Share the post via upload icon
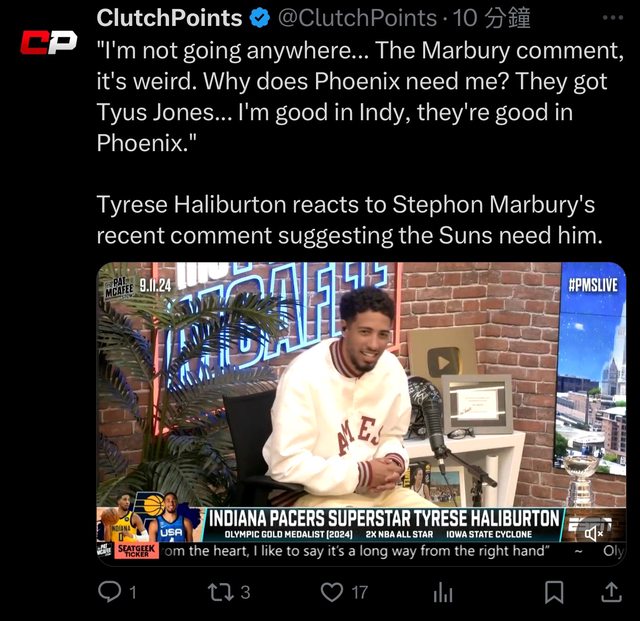Viewport: 640px width, 621px height. tap(611, 592)
